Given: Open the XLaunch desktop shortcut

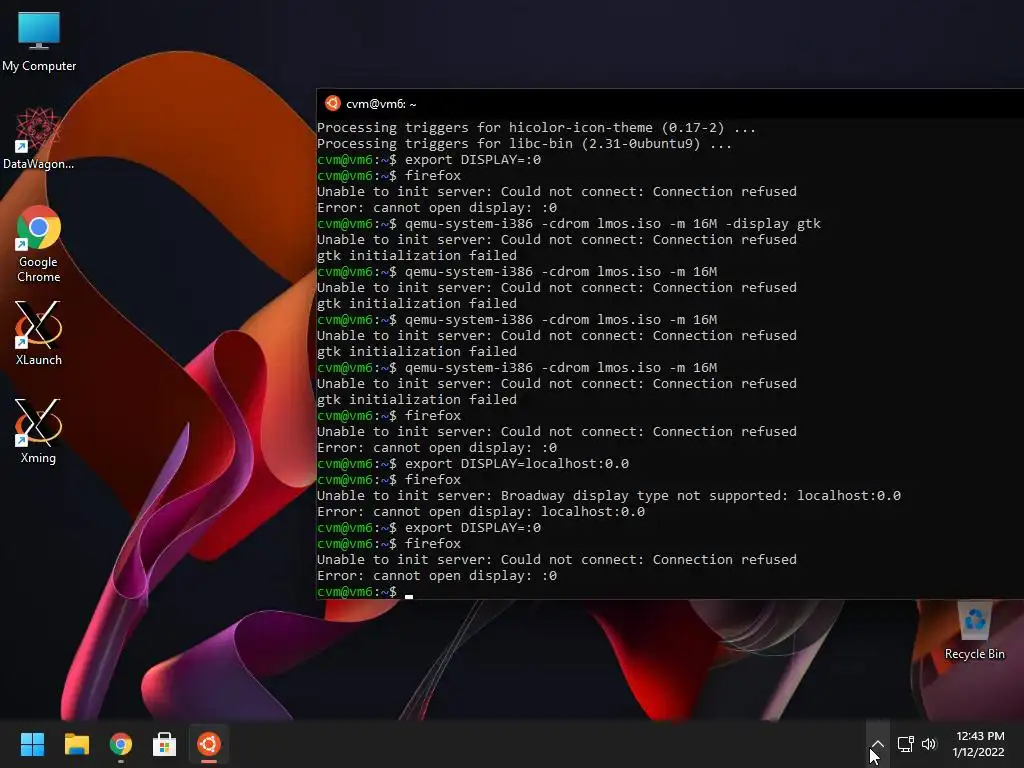Looking at the screenshot, I should 39,333.
